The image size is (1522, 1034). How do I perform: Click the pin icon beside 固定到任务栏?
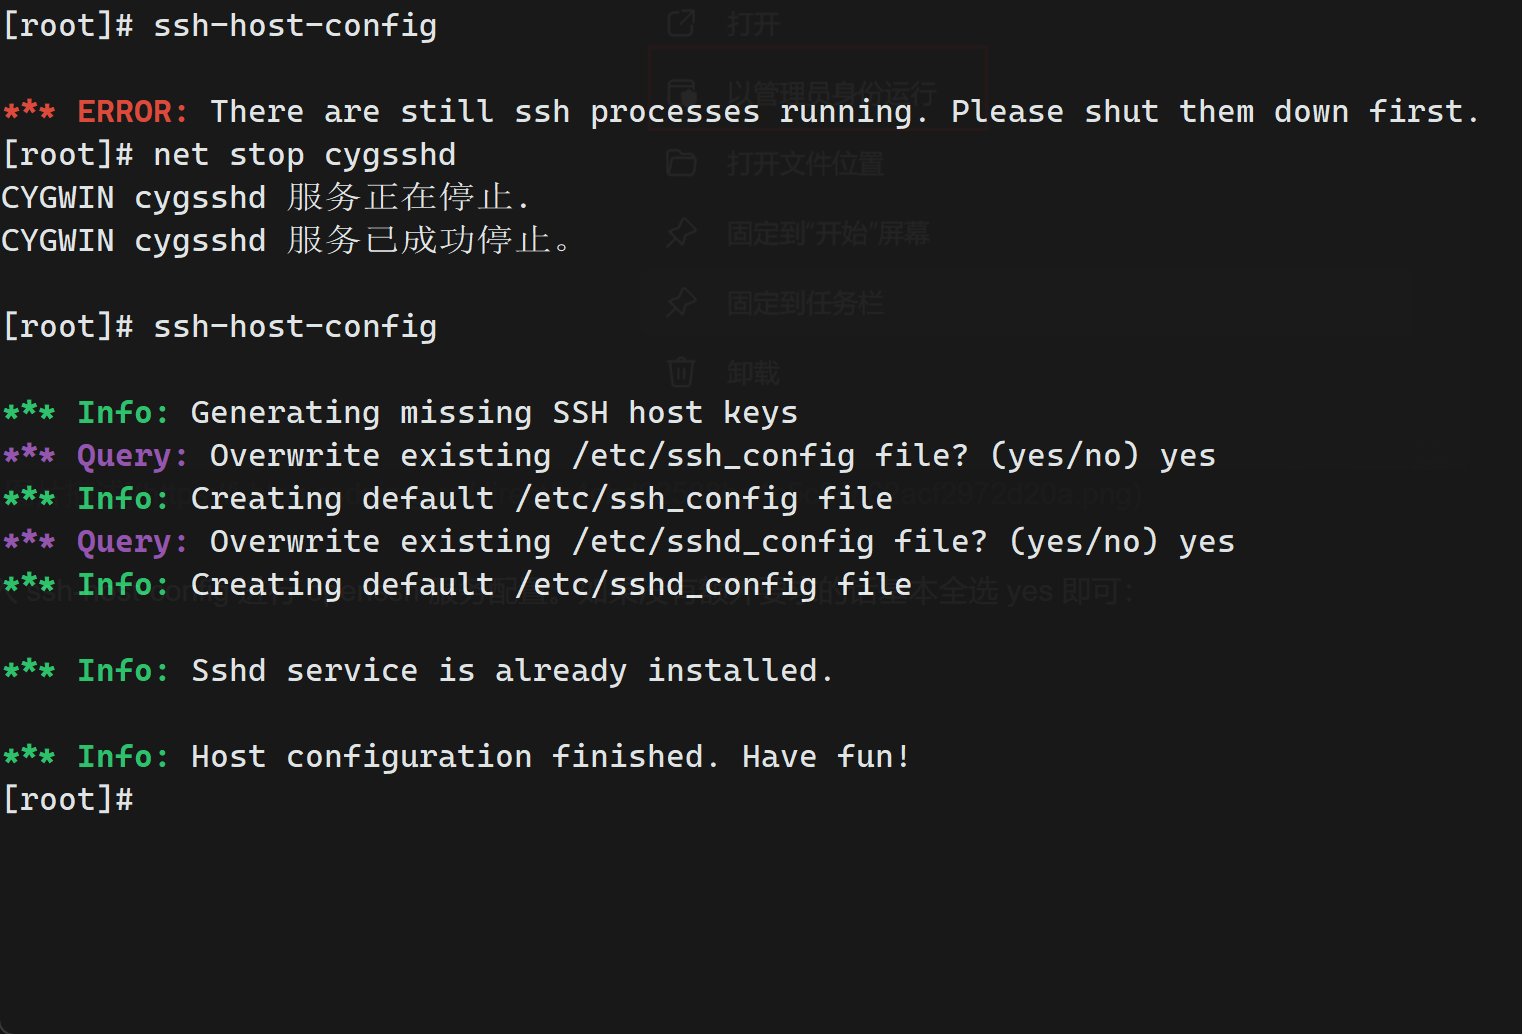[x=681, y=302]
